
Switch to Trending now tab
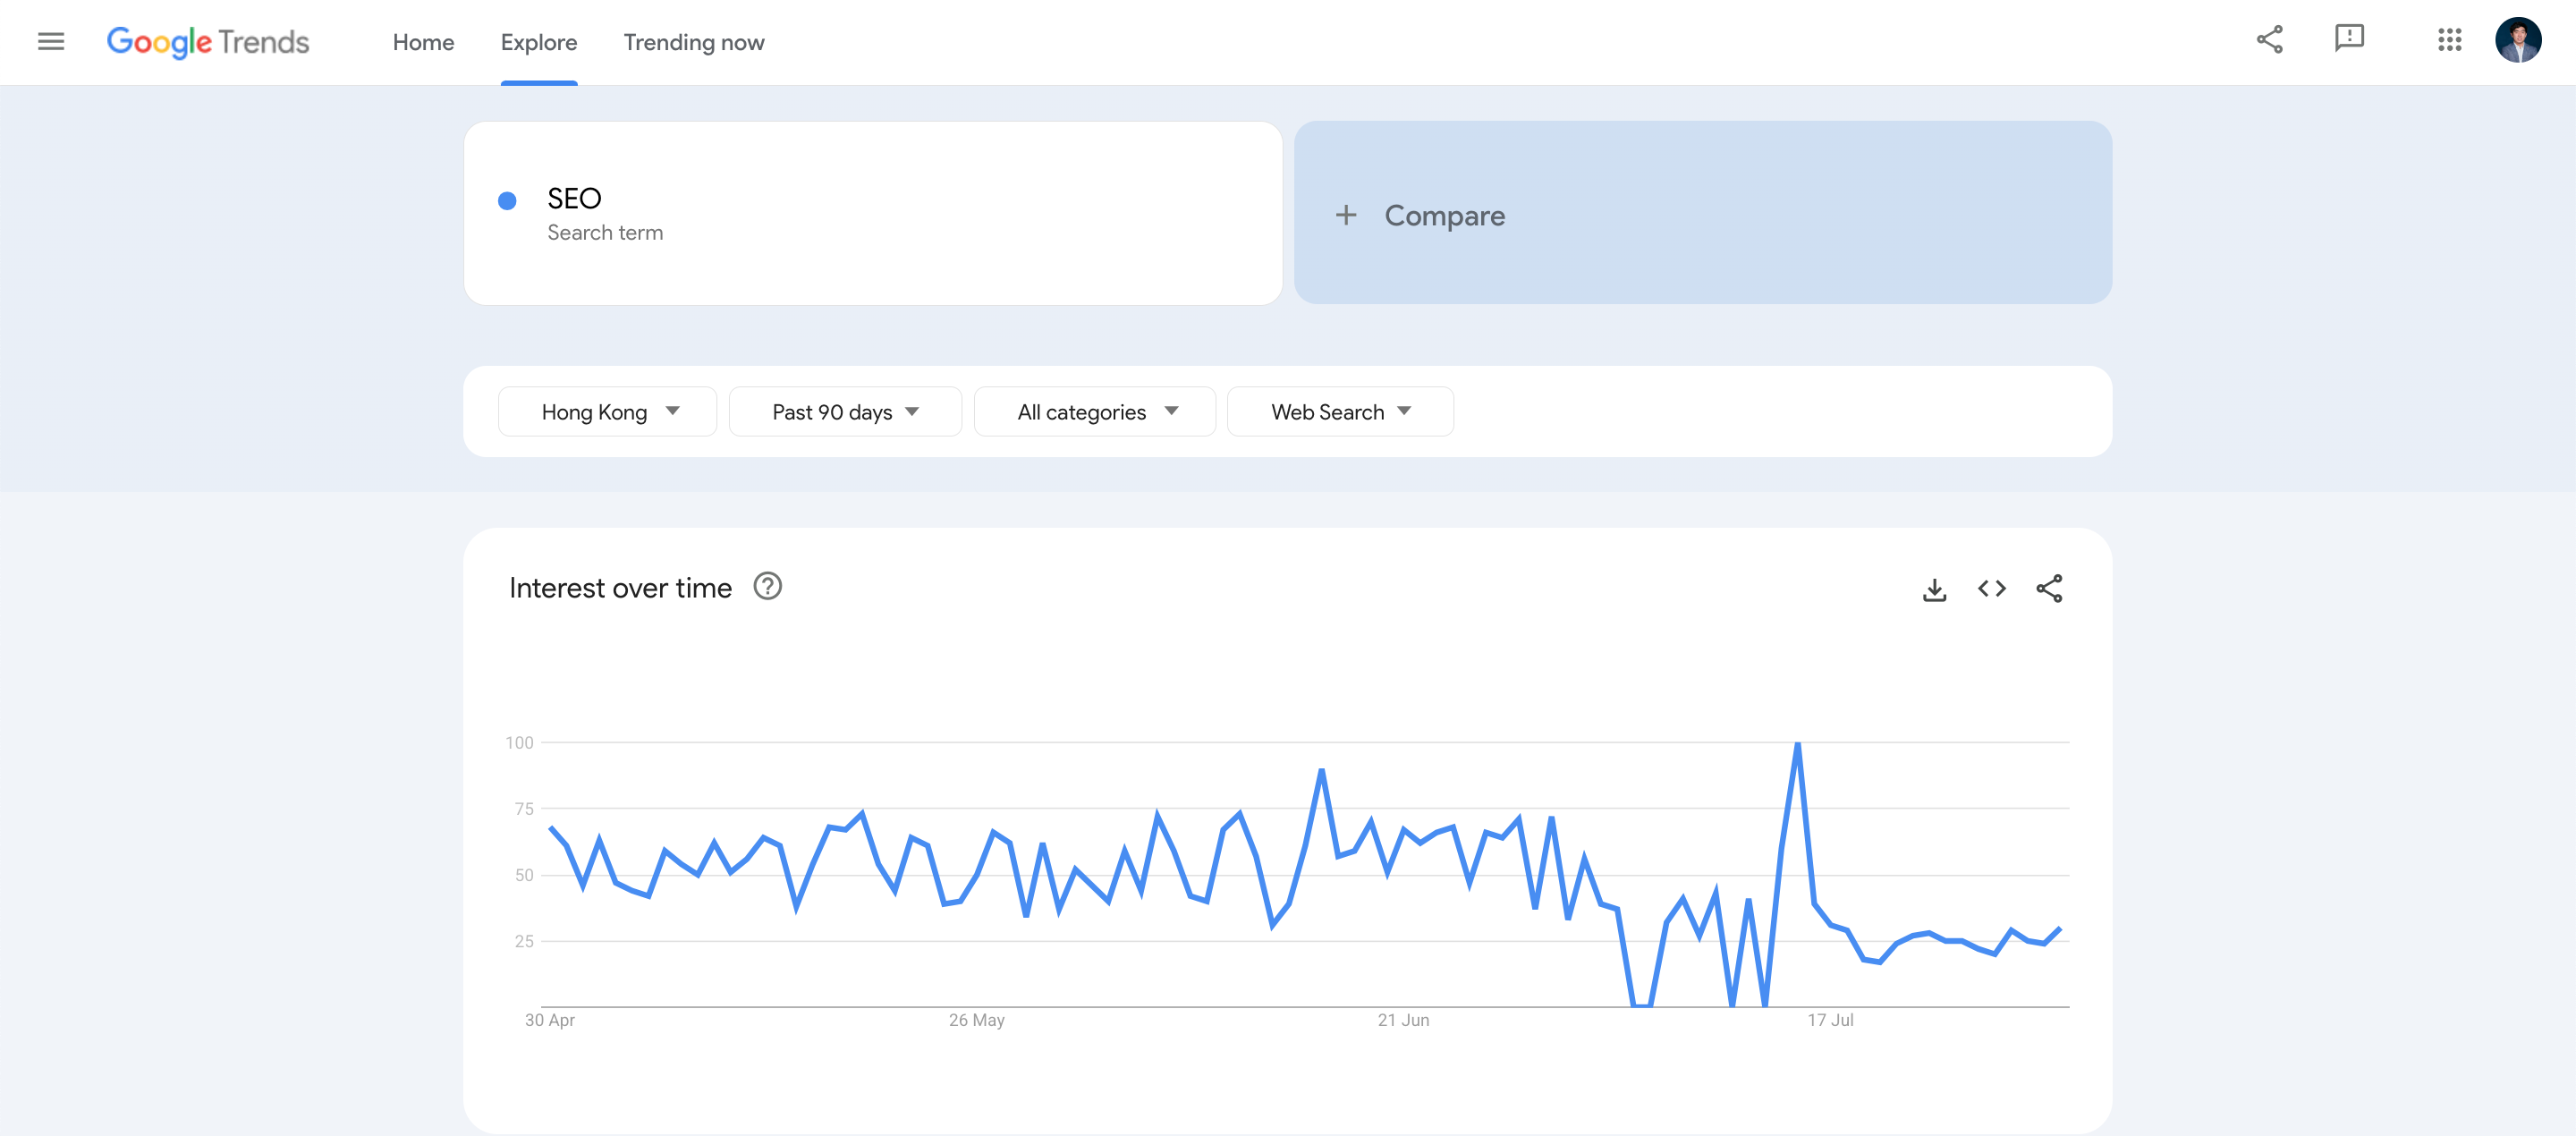coord(693,43)
